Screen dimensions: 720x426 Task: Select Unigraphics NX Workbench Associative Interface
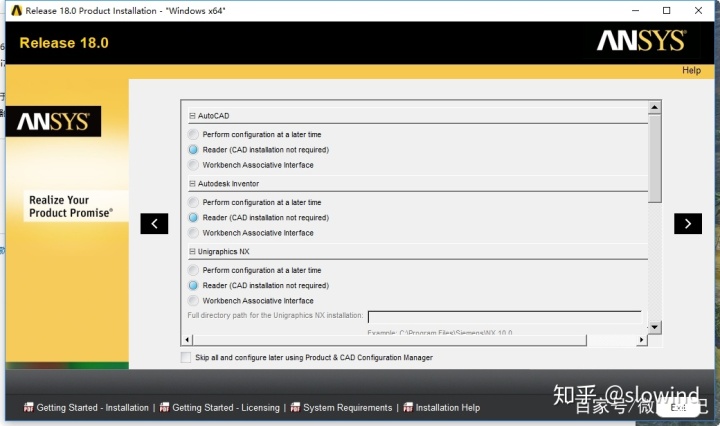(x=193, y=301)
